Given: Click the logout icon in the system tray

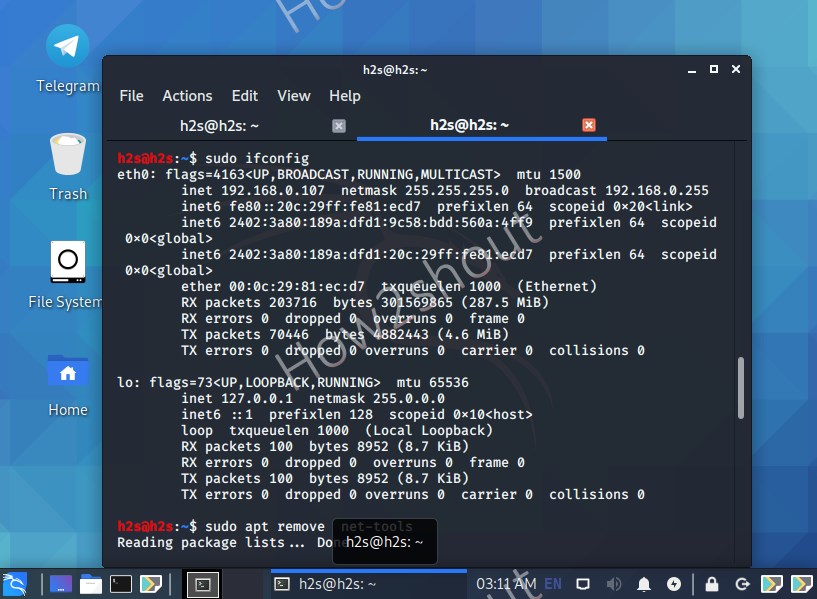Looking at the screenshot, I should [742, 583].
